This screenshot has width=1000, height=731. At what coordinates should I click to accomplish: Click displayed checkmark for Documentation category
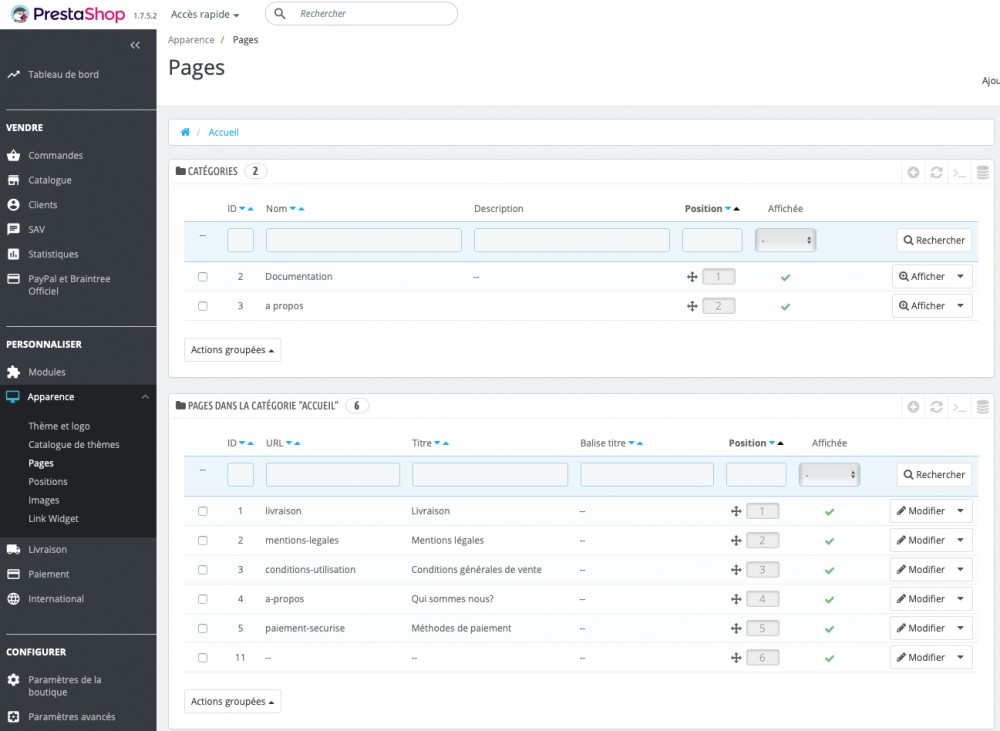pyautogui.click(x=785, y=277)
